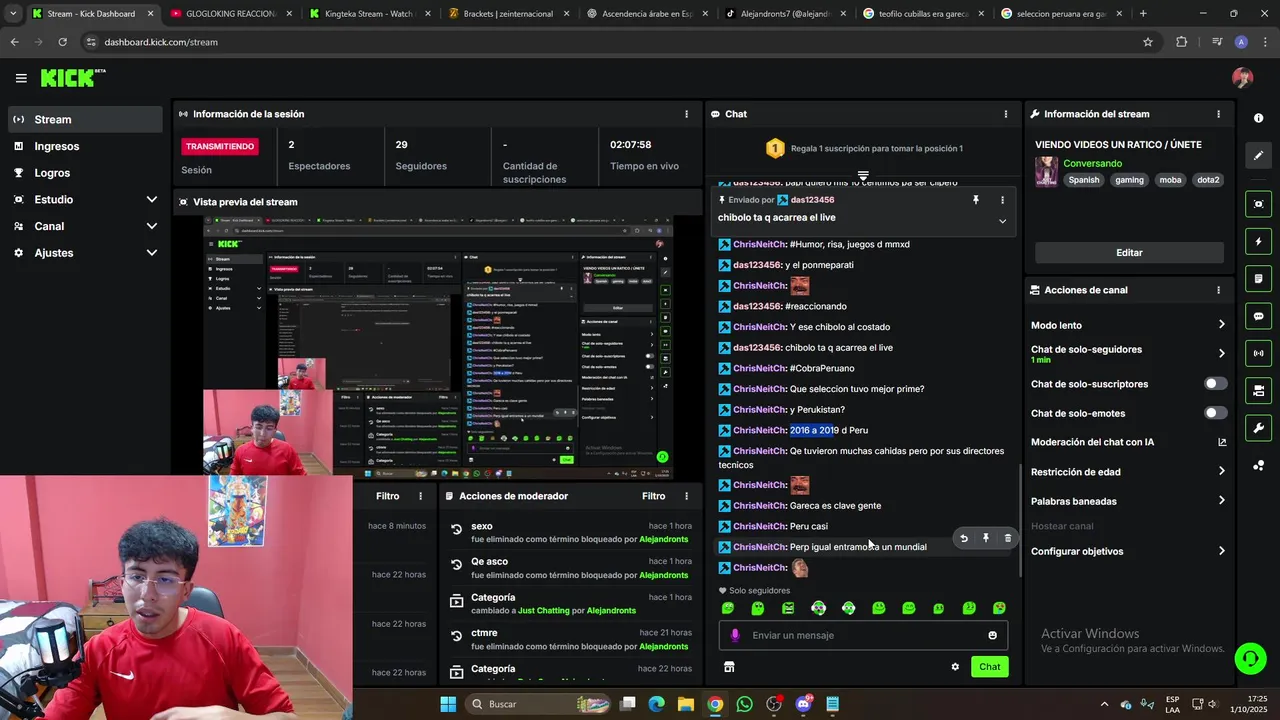Open WhatsApp from the taskbar
The width and height of the screenshot is (1280, 720).
coord(744,704)
